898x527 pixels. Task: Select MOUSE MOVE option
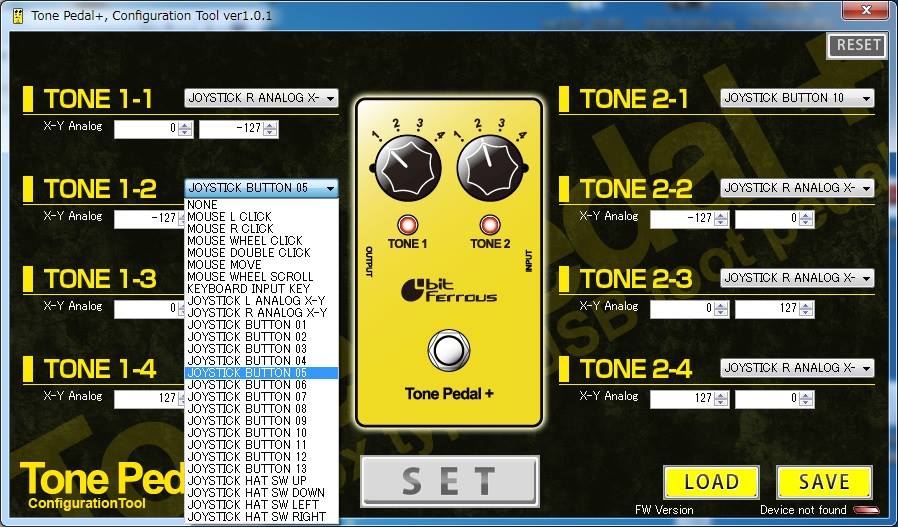(261, 265)
